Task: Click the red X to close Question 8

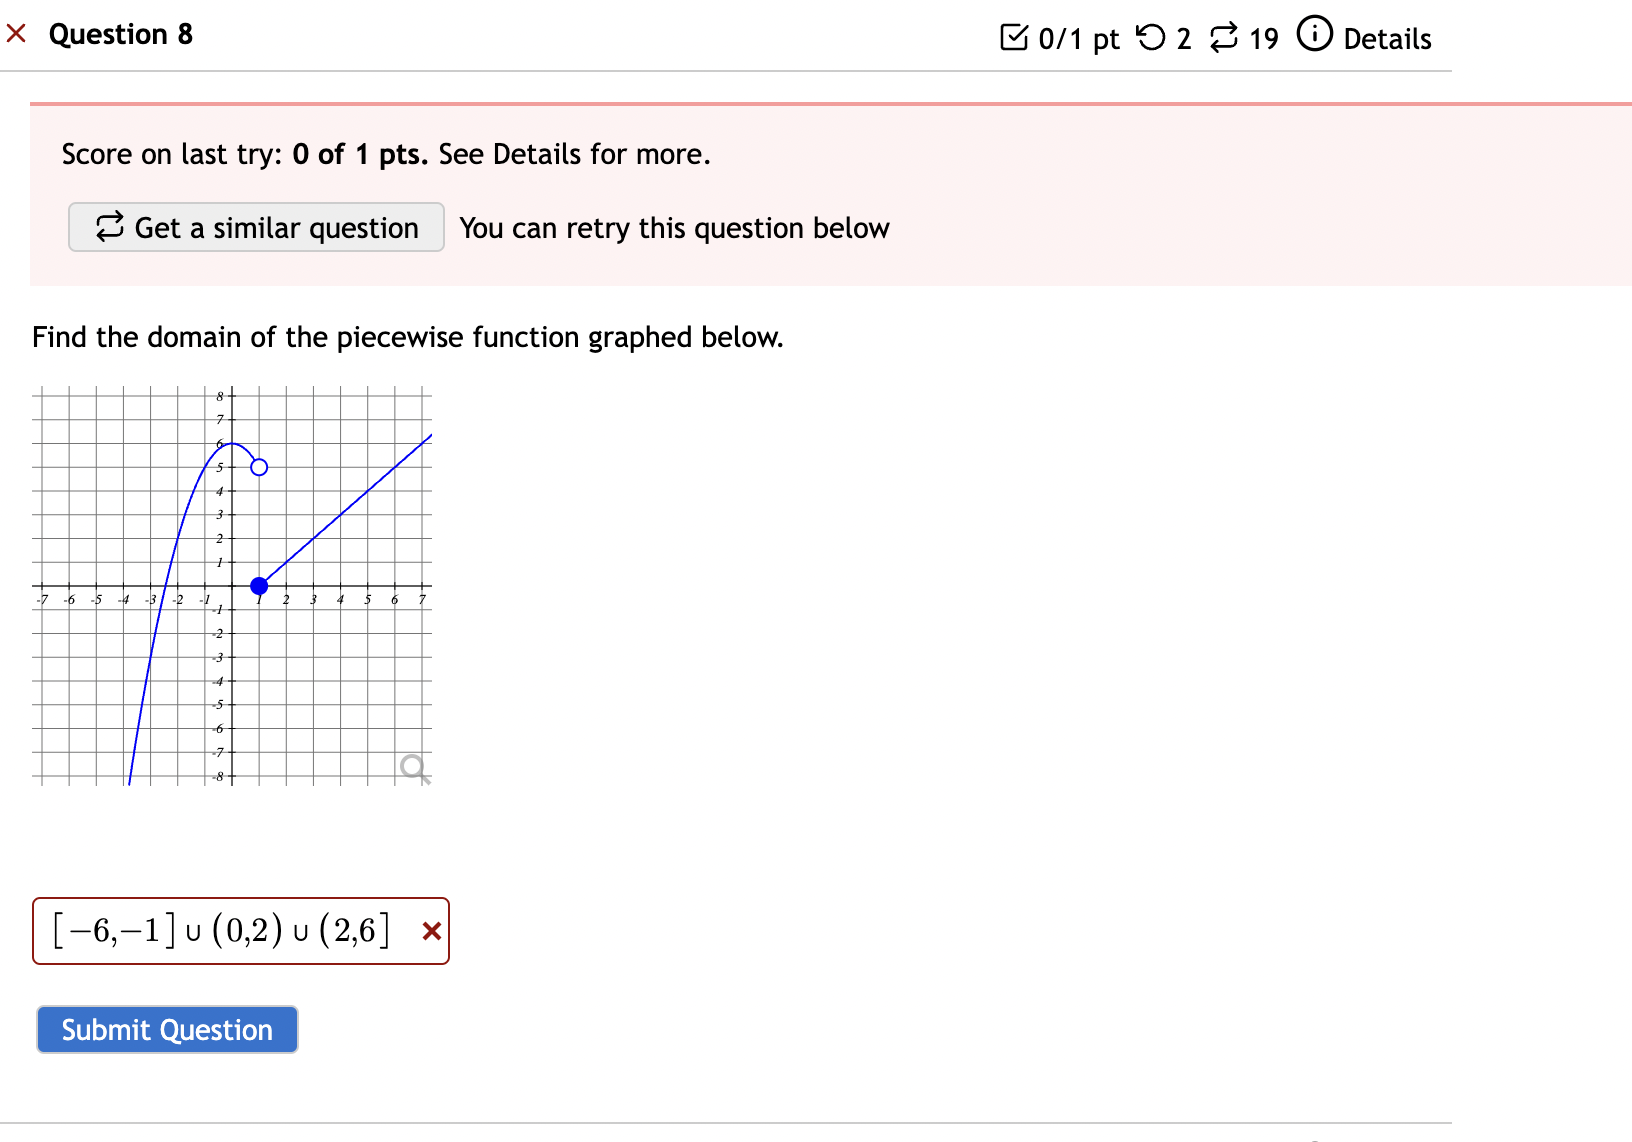Action: coord(15,33)
